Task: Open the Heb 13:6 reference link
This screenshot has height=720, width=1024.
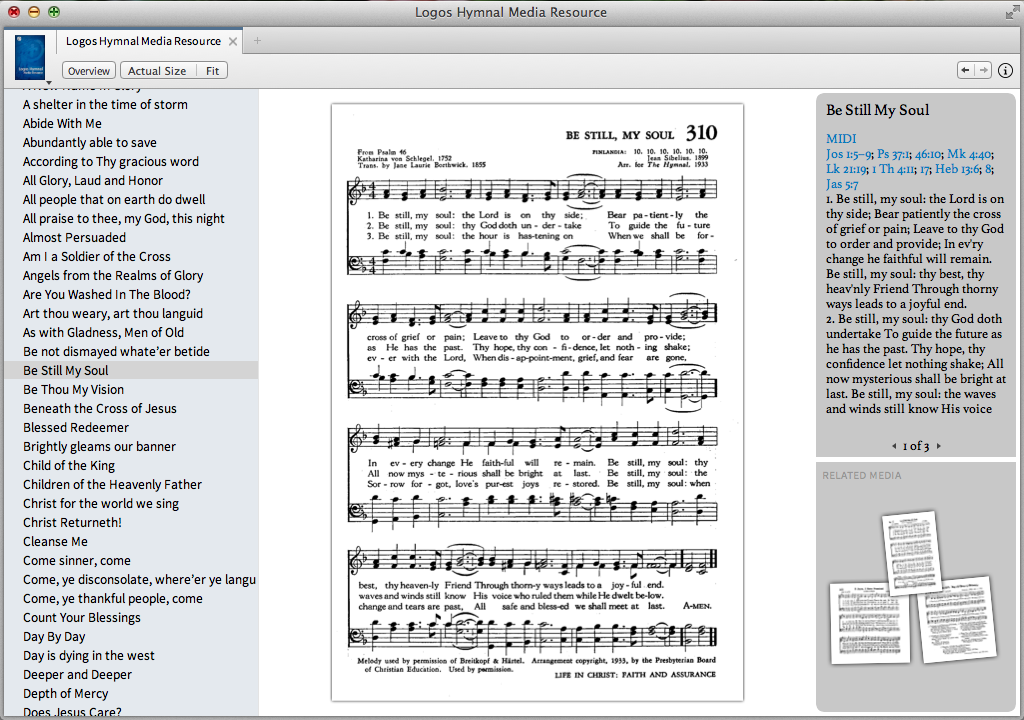Action: (x=957, y=169)
